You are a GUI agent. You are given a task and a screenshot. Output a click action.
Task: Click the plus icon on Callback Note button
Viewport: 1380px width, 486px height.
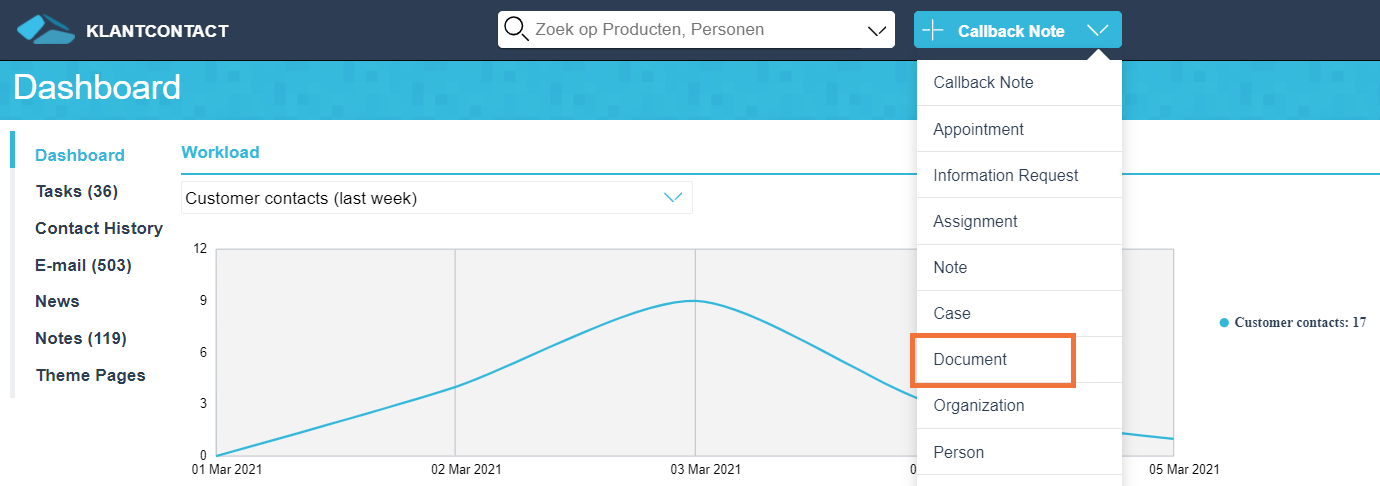click(x=933, y=30)
